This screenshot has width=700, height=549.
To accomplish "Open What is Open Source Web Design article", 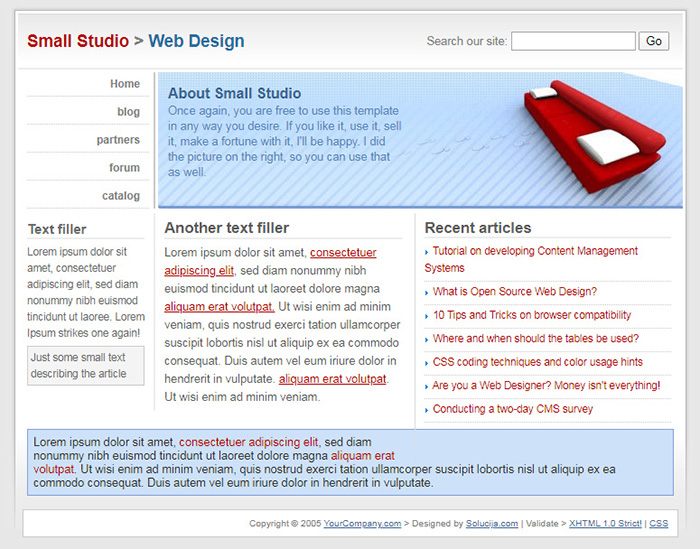I will click(x=515, y=291).
